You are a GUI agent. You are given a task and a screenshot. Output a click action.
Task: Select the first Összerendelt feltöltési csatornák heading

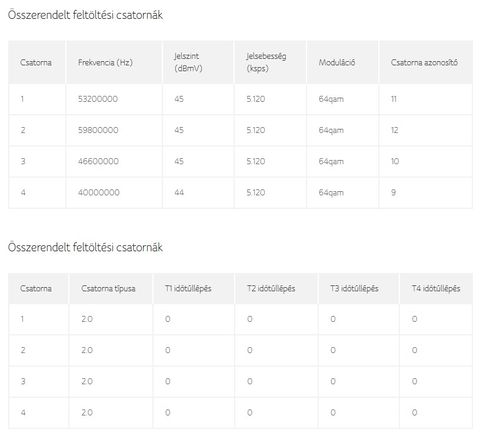point(85,15)
